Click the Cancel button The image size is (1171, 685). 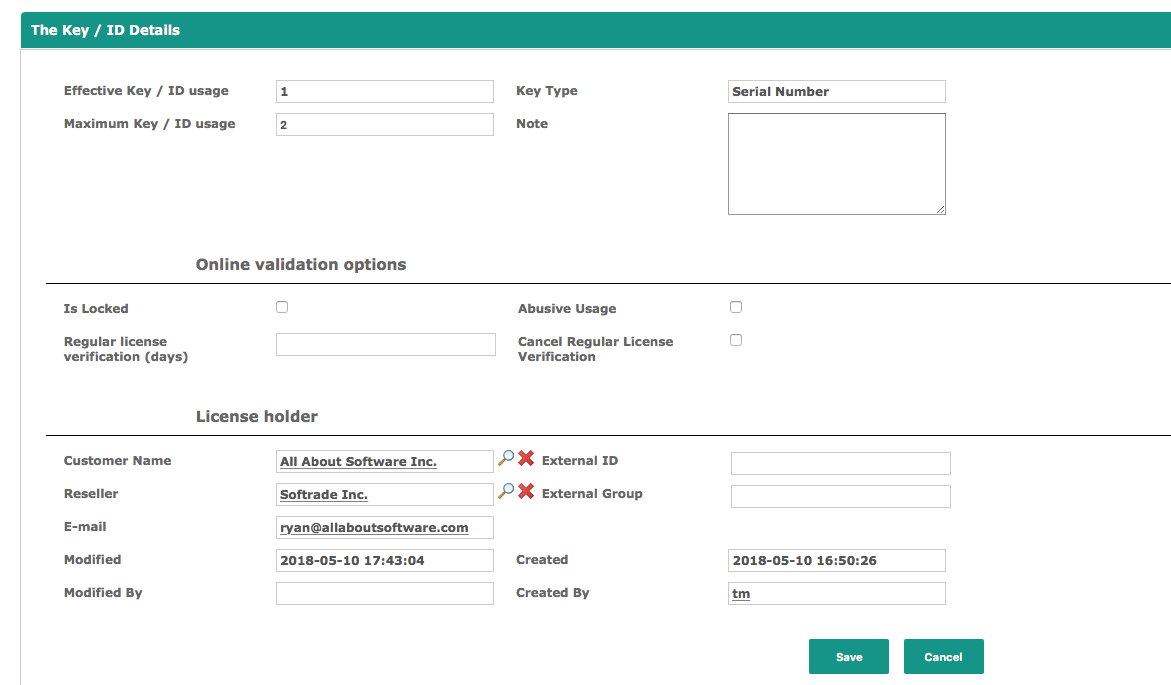943,657
